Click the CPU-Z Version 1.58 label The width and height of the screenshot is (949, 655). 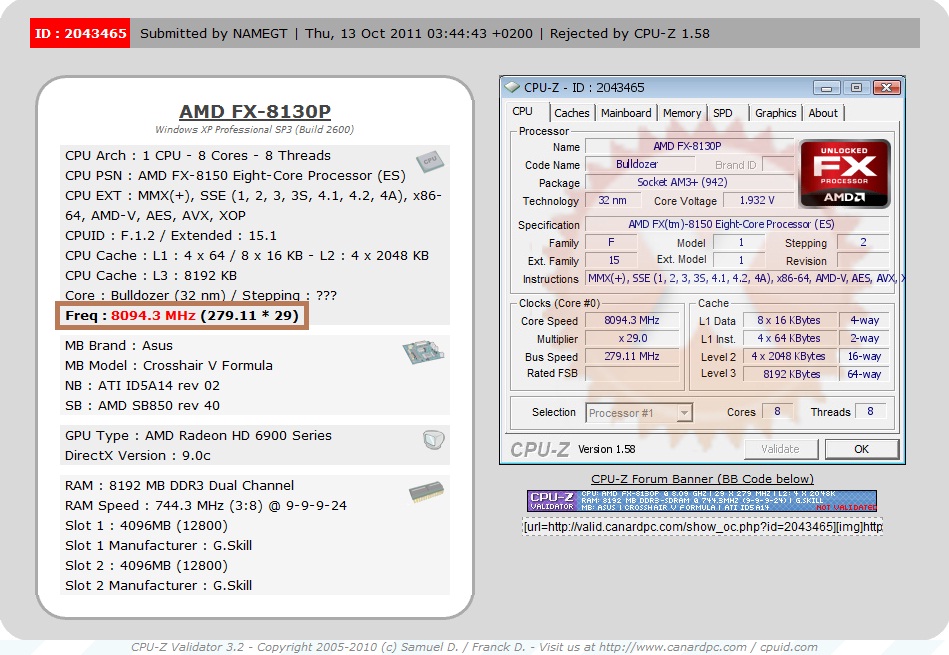tap(606, 449)
